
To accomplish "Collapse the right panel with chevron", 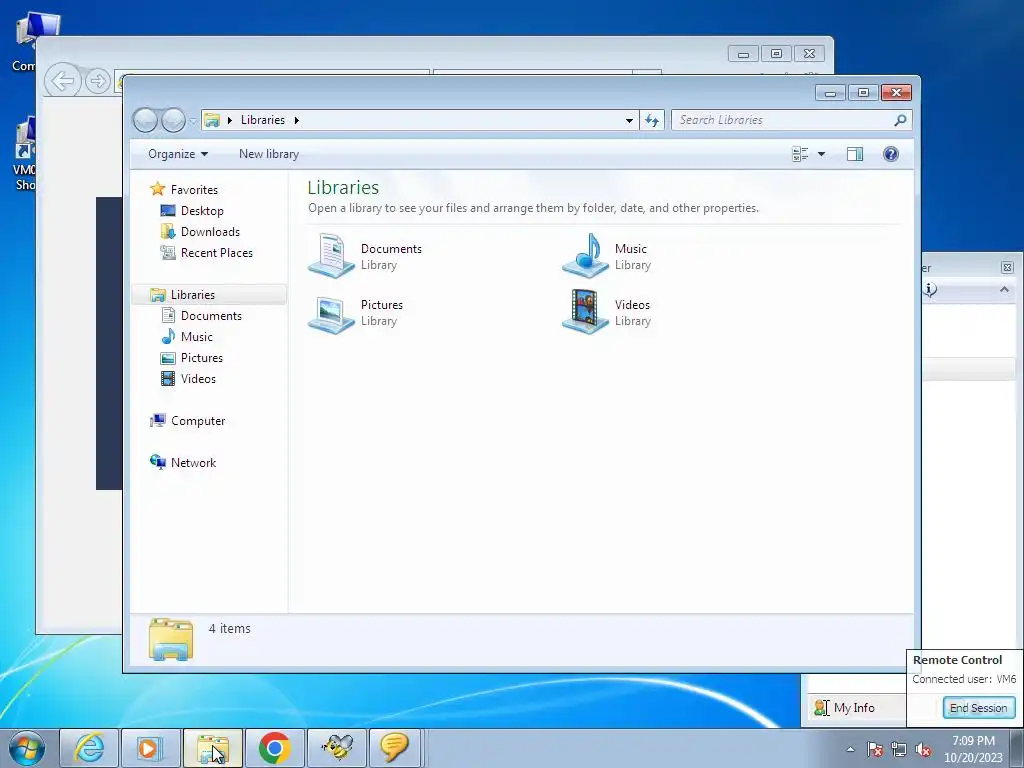I will [x=1004, y=289].
